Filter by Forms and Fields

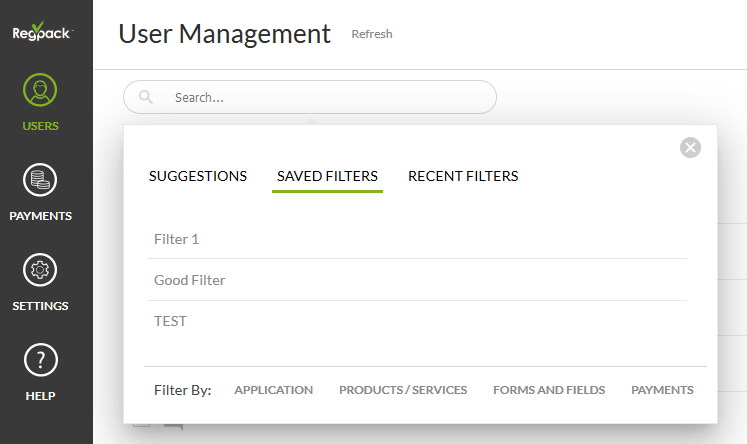pos(549,390)
